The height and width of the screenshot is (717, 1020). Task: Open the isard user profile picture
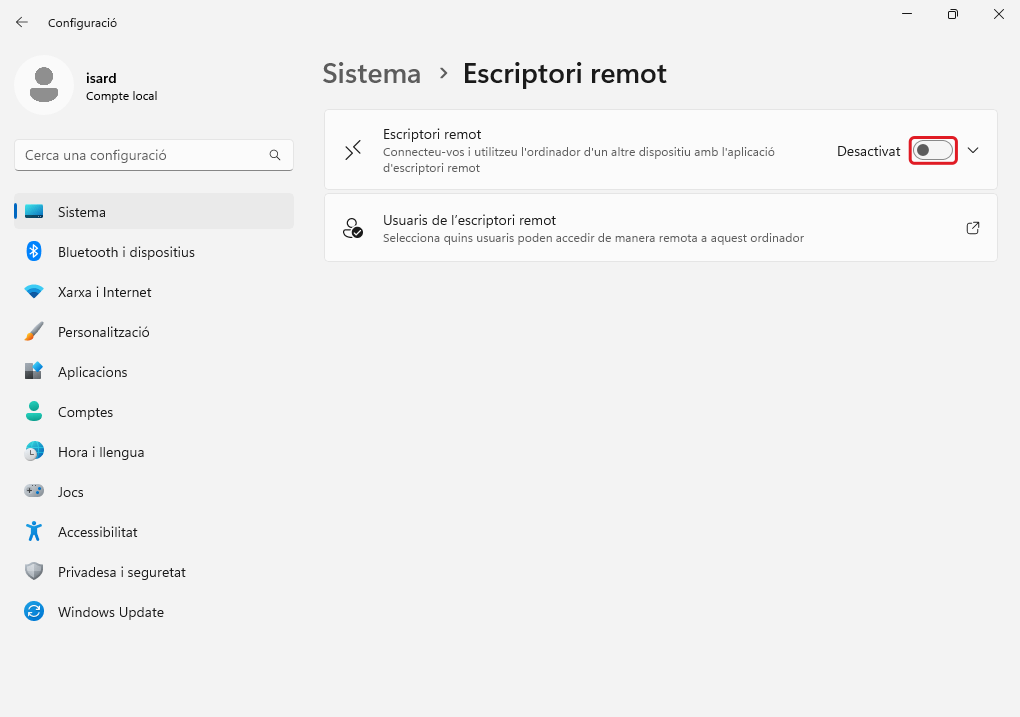point(43,85)
